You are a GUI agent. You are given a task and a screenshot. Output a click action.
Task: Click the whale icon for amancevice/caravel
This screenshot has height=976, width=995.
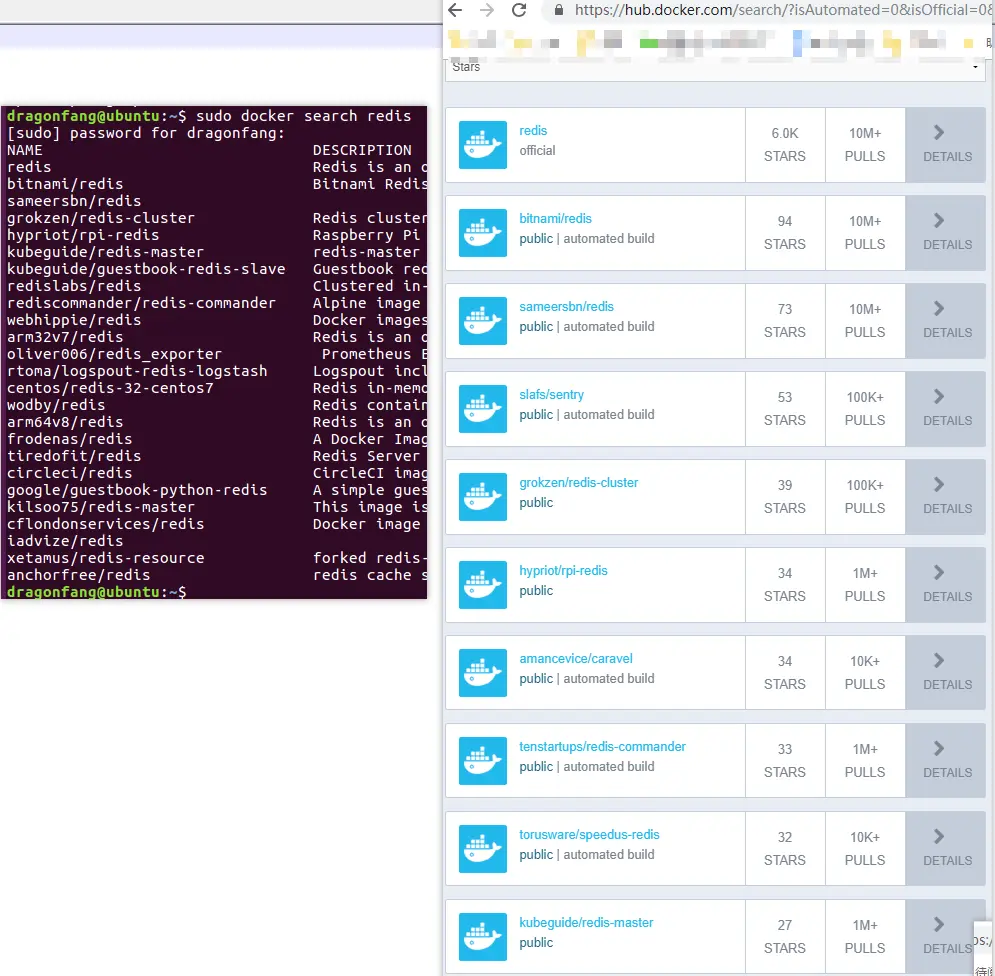tap(482, 673)
